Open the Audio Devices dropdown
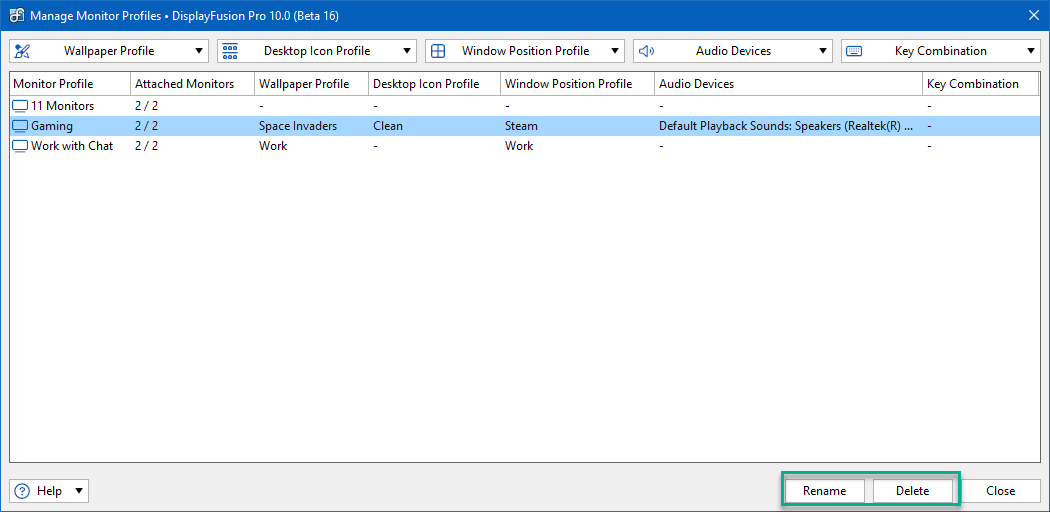This screenshot has height=512, width=1050. click(733, 51)
